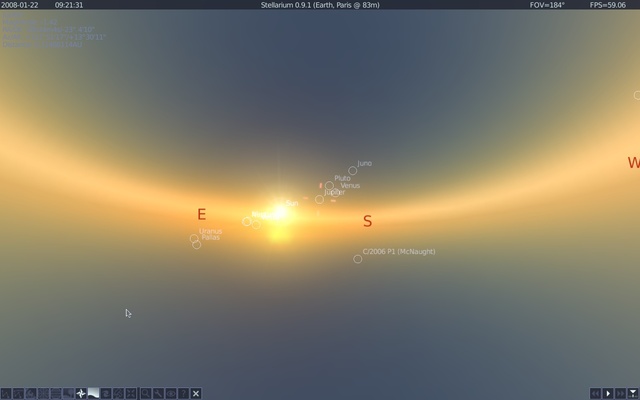The width and height of the screenshot is (640, 400).
Task: Toggle ground landscape display
Action: pyautogui.click(x=68, y=393)
